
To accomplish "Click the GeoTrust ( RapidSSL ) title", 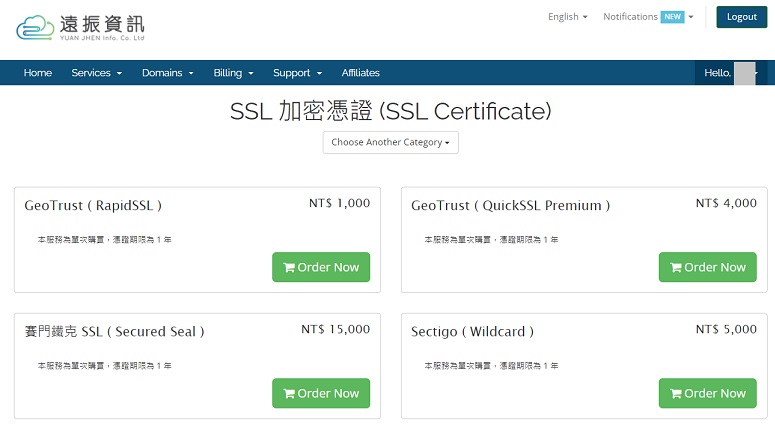I will coord(93,205).
